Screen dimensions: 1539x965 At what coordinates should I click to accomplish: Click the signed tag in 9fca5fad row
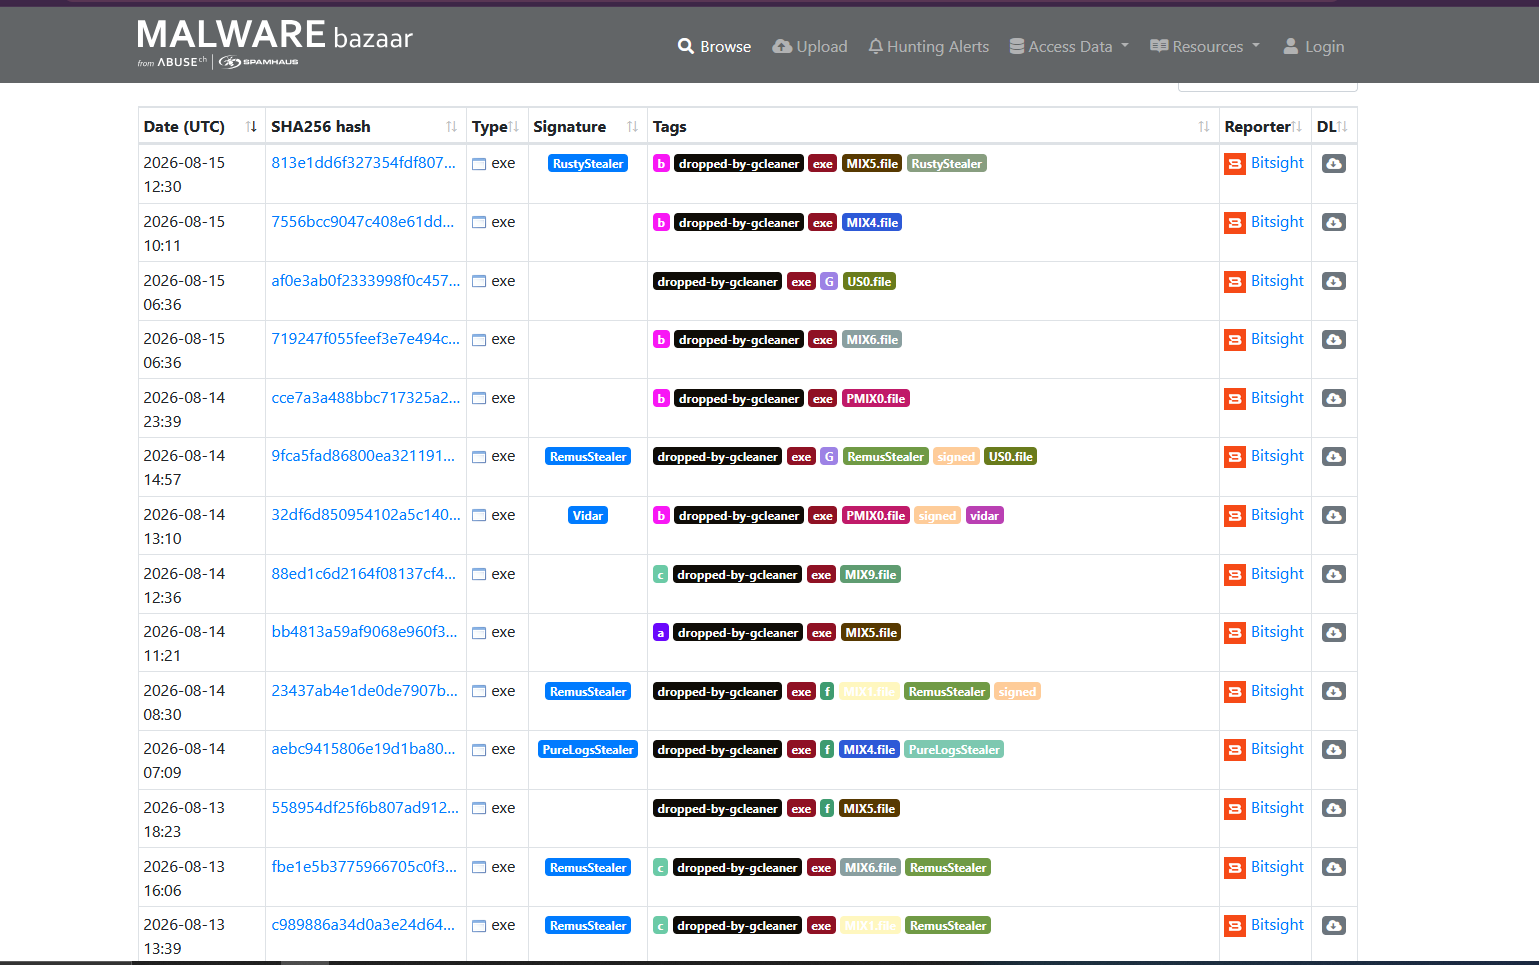tap(956, 457)
